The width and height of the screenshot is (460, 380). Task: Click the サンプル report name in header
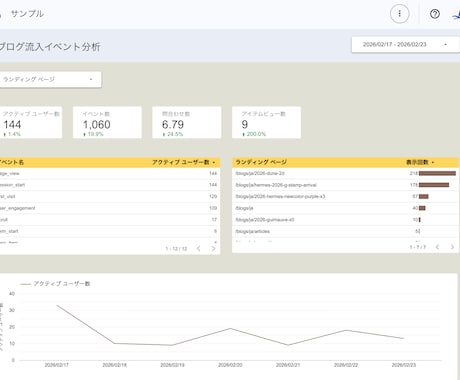click(27, 14)
